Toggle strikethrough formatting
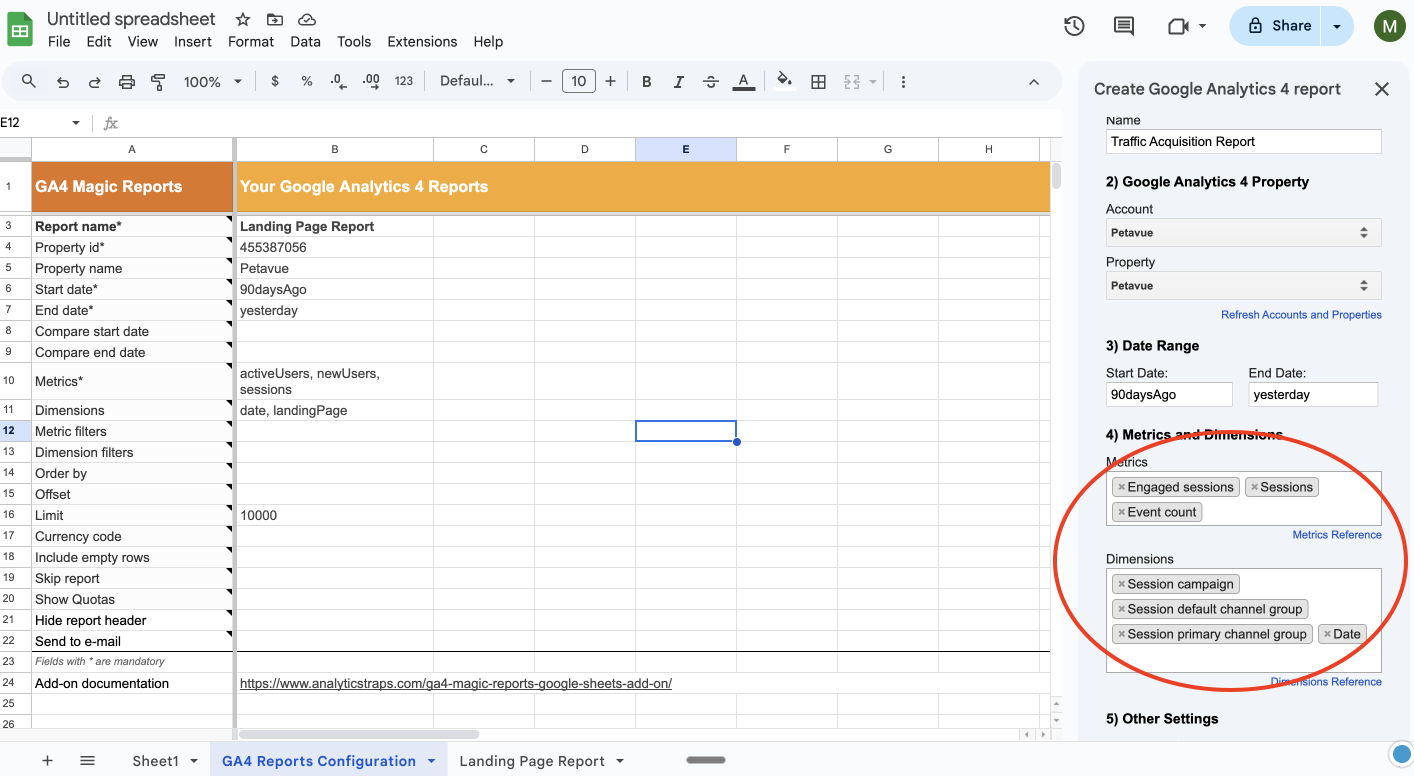The image size is (1414, 776). pos(711,82)
